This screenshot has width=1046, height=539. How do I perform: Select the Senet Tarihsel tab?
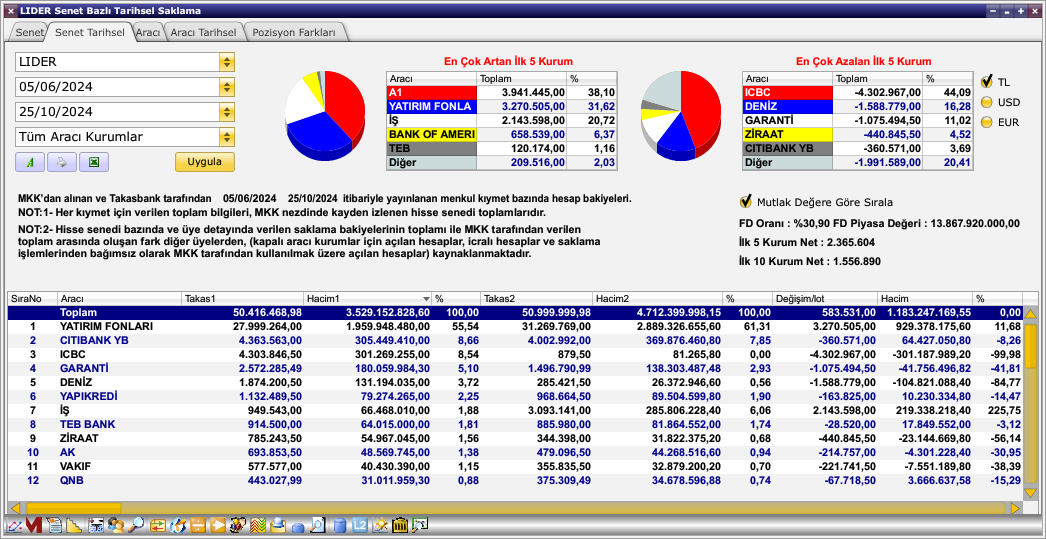[89, 32]
